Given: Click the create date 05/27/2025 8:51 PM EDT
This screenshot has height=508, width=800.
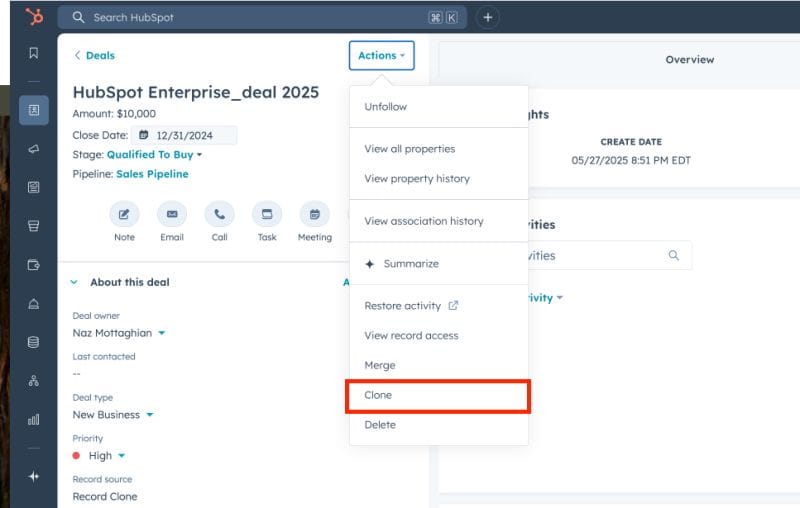Looking at the screenshot, I should pyautogui.click(x=631, y=160).
